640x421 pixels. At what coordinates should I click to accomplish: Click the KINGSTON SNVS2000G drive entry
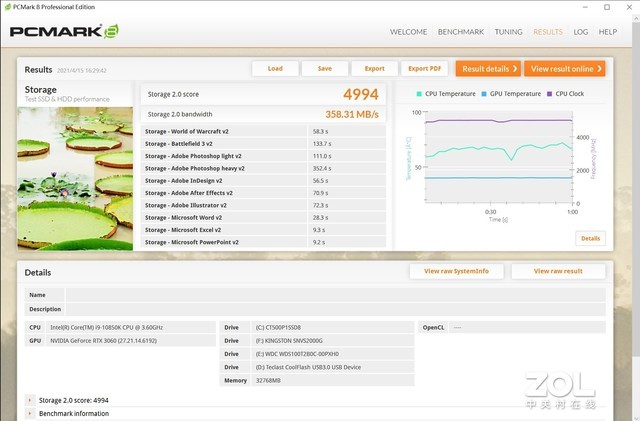click(289, 341)
